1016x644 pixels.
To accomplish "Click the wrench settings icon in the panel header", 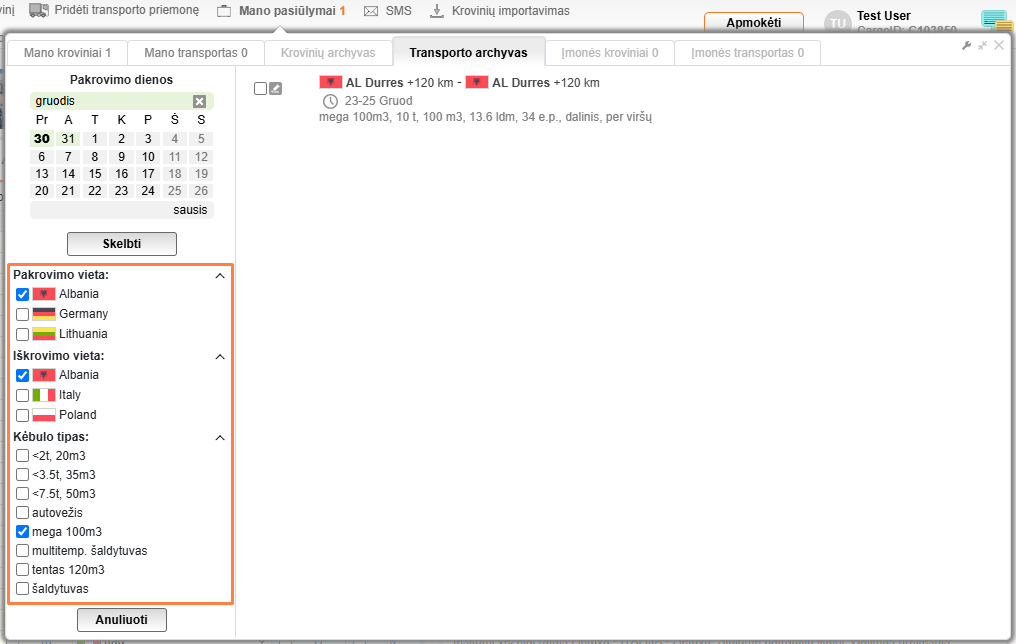I will click(x=966, y=46).
